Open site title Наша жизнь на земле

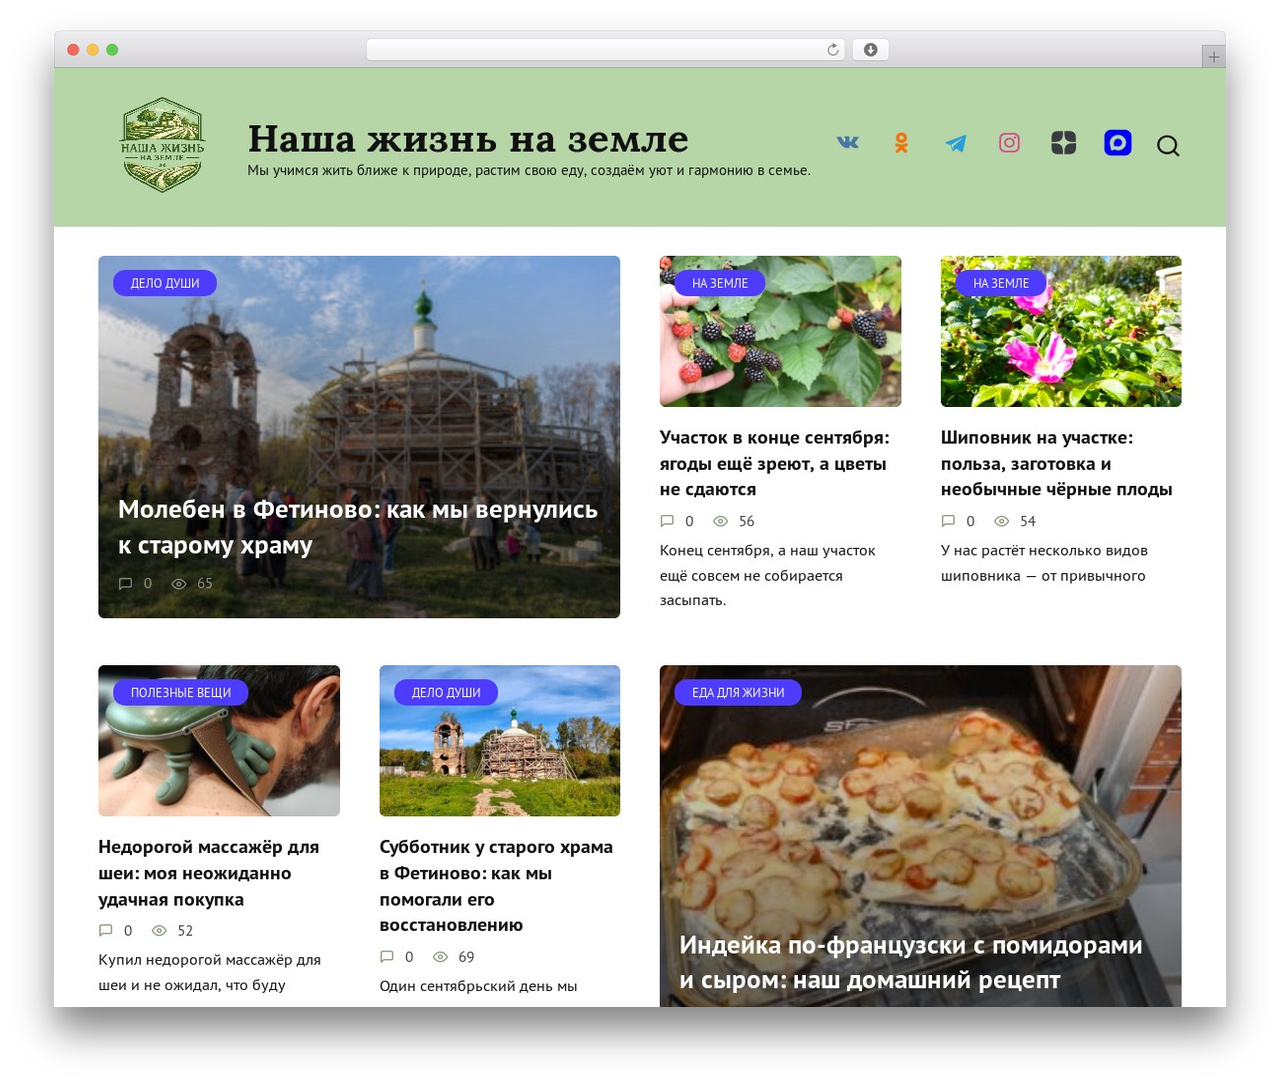468,139
